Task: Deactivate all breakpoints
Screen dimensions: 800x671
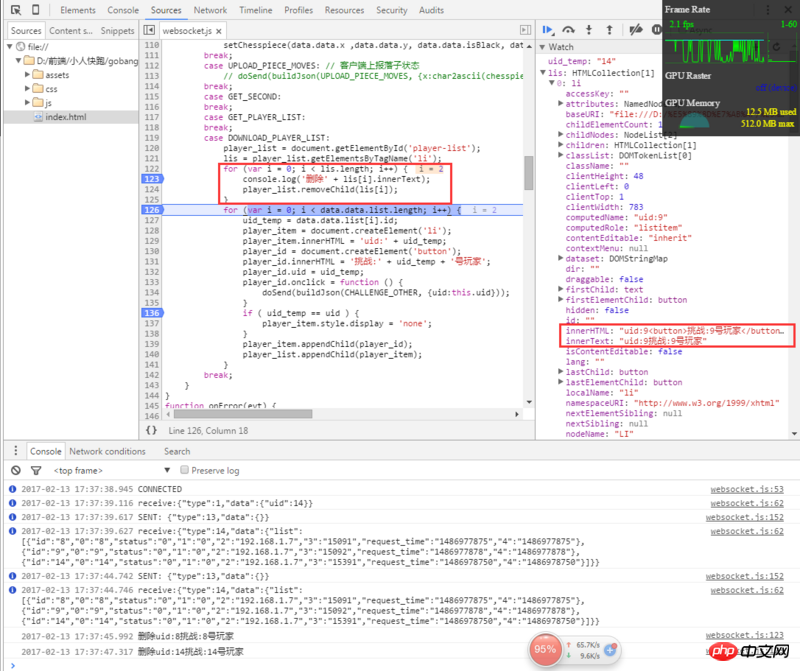Action: [636, 30]
